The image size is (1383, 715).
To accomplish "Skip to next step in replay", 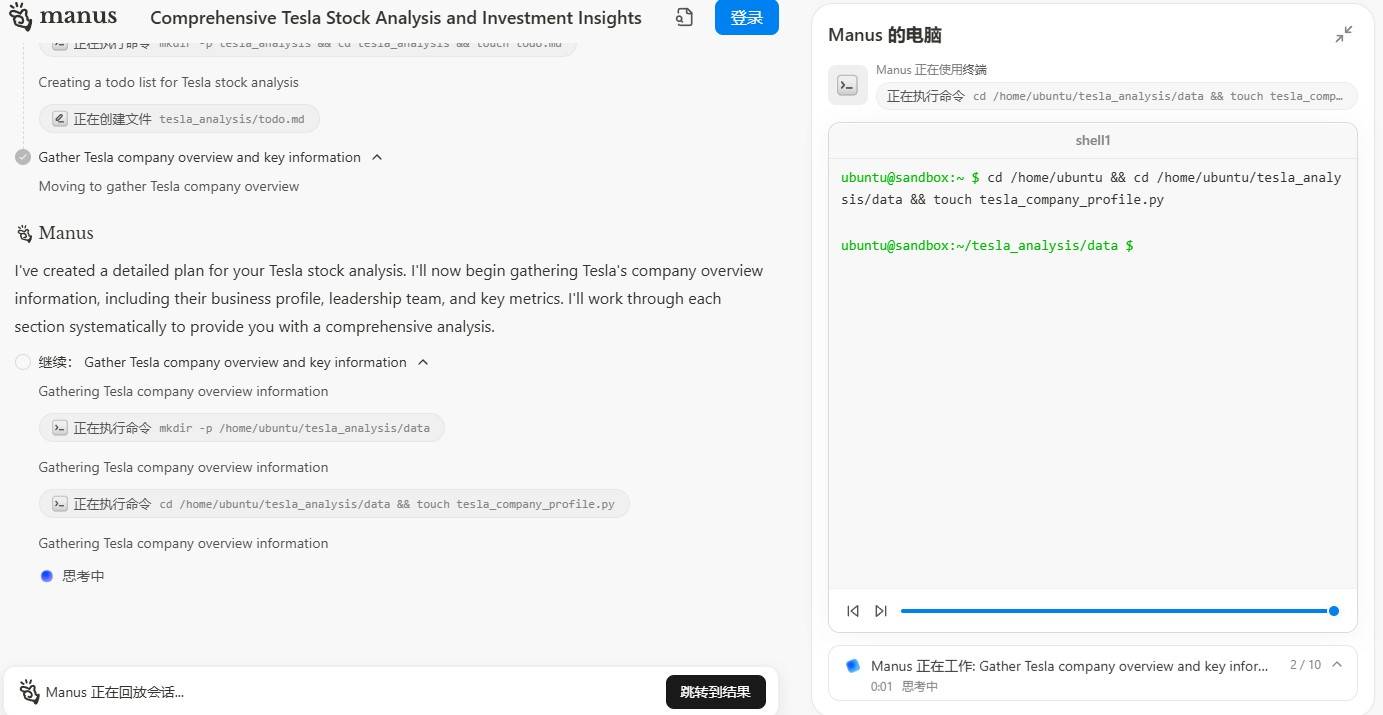I will pyautogui.click(x=881, y=611).
